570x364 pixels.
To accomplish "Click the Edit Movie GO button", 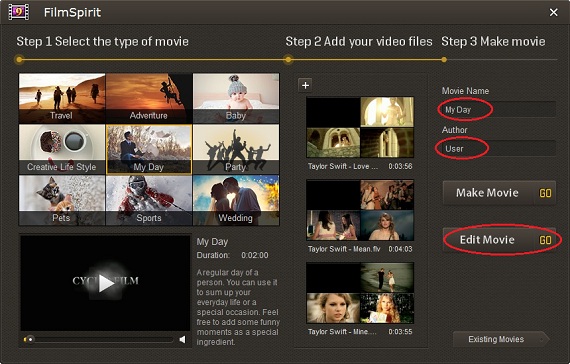I will point(499,240).
